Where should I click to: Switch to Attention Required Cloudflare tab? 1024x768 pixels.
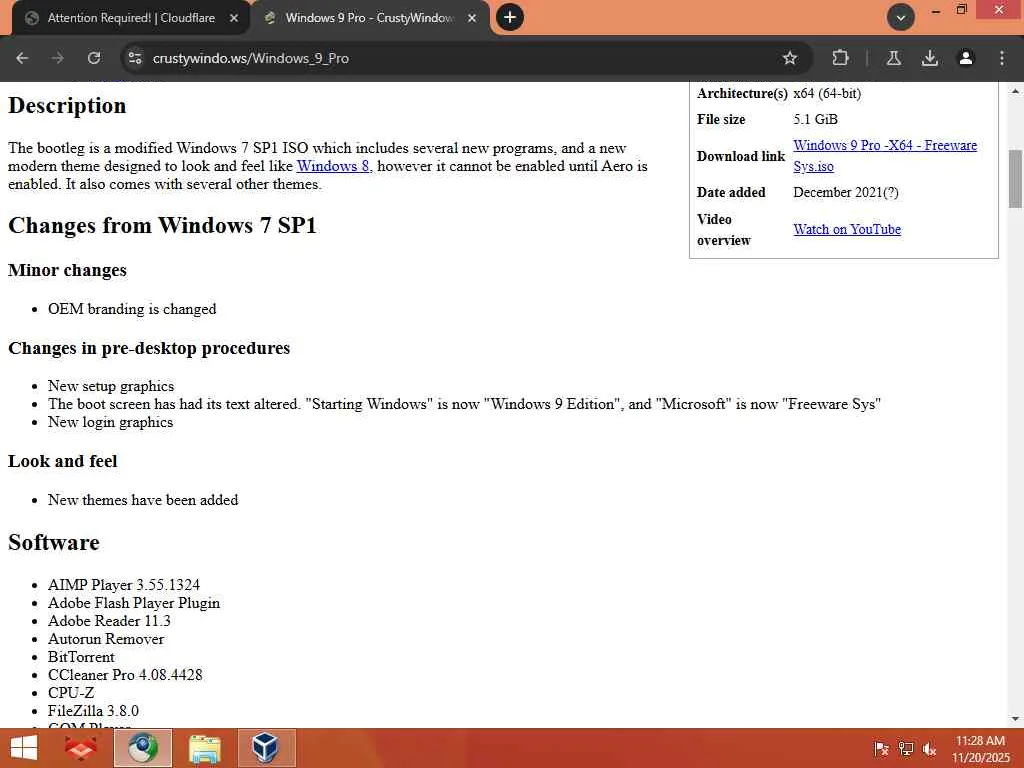pos(131,18)
